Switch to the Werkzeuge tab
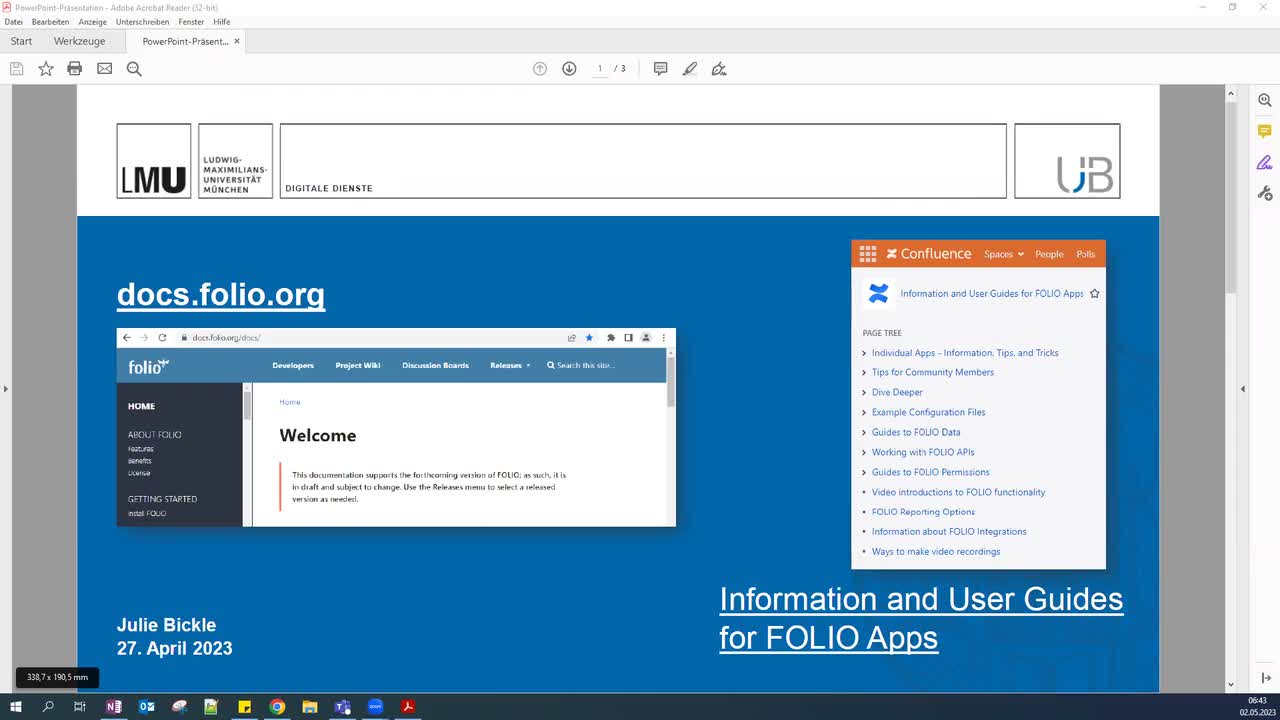 [x=79, y=41]
